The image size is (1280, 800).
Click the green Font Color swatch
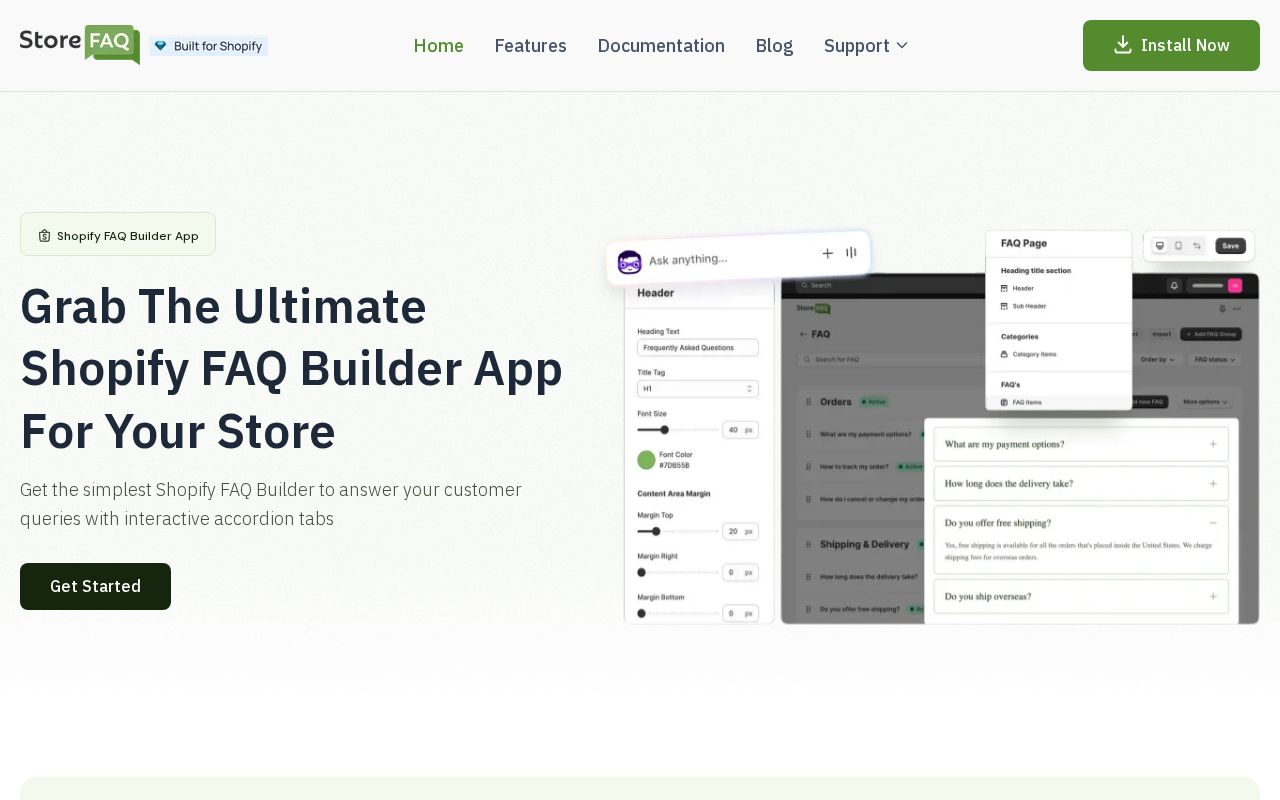click(x=646, y=460)
